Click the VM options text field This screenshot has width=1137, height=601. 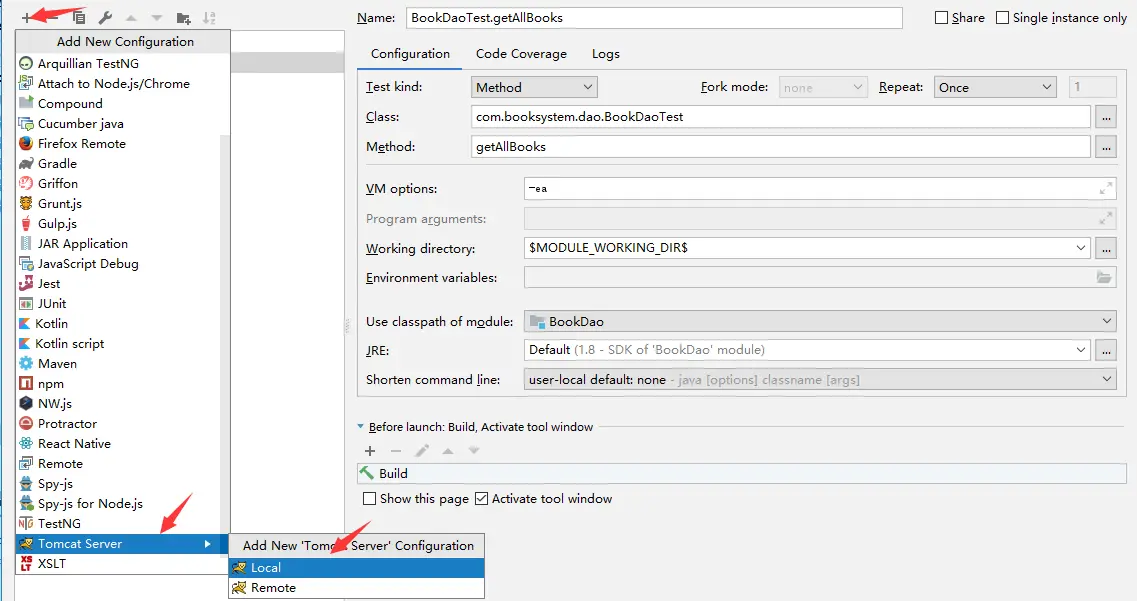[x=820, y=188]
